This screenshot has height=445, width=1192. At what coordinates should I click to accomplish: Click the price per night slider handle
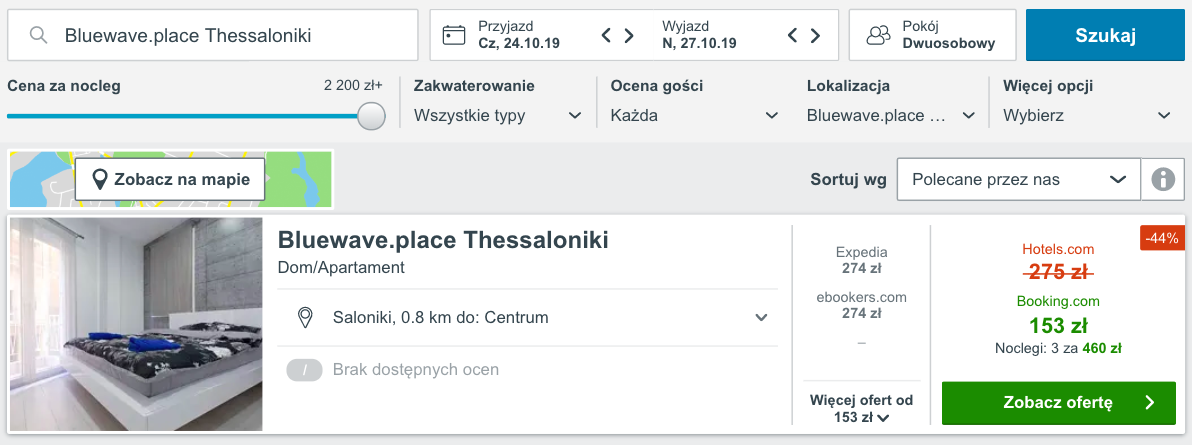[x=371, y=116]
